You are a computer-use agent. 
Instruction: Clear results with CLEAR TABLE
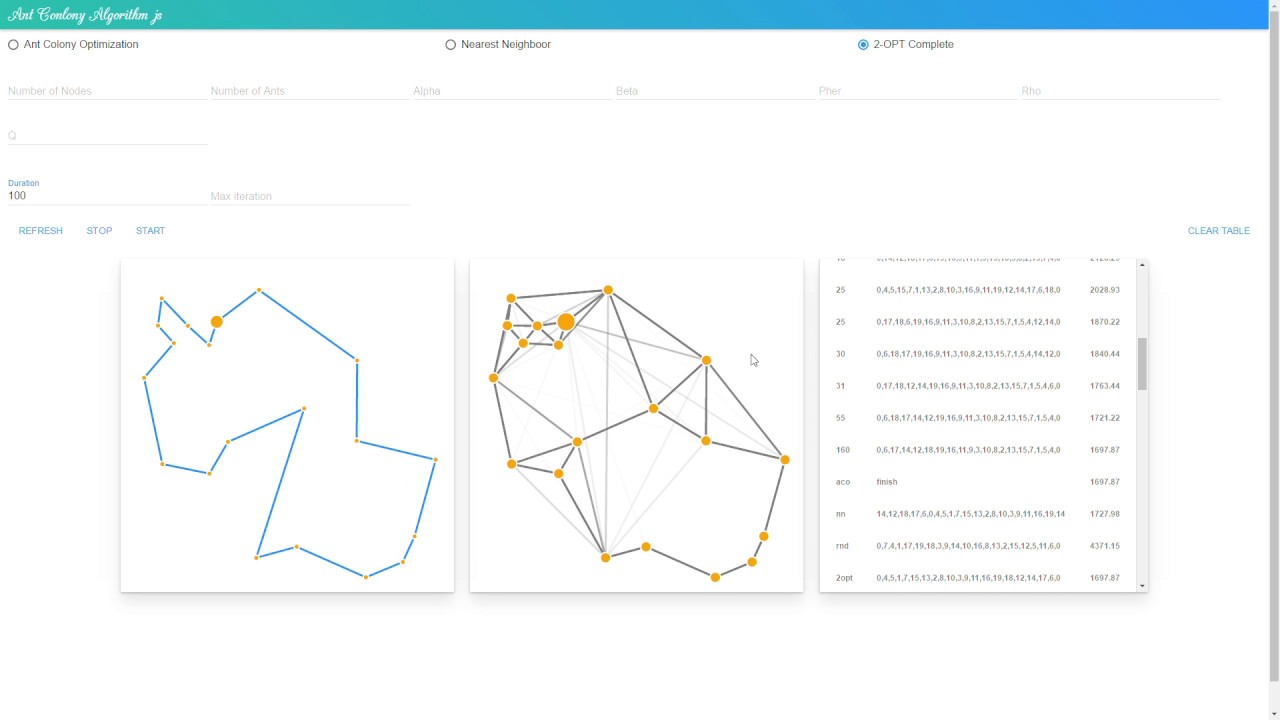1219,231
